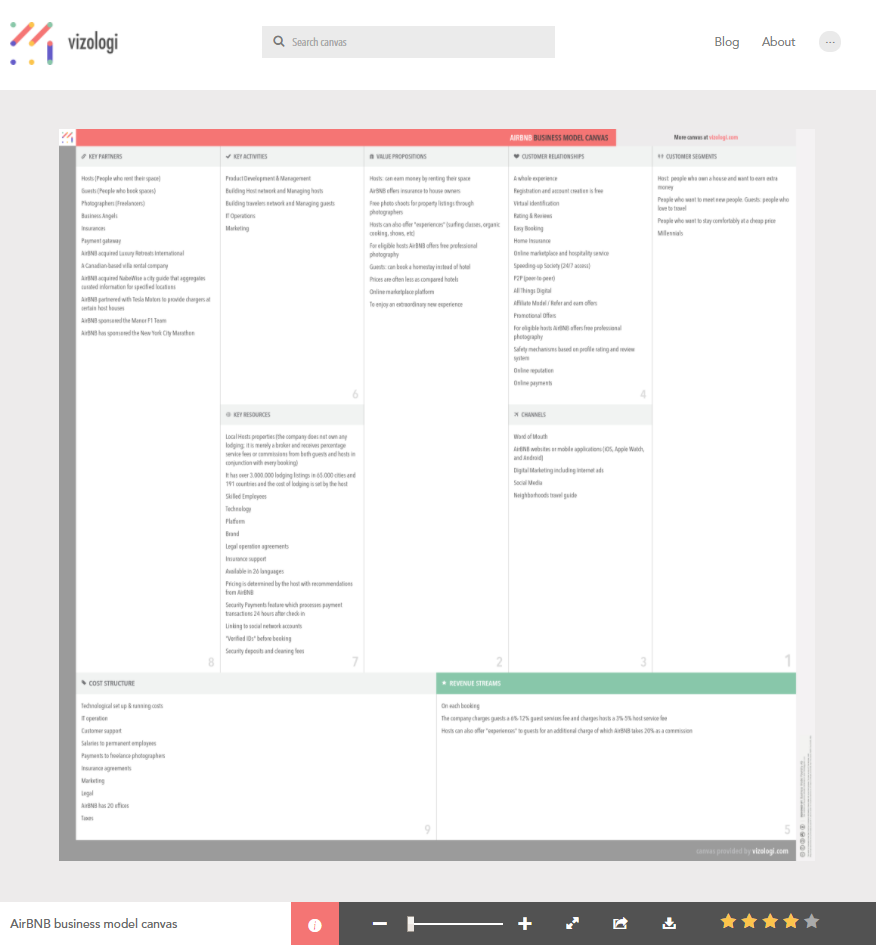
Task: Open the About page
Action: pos(778,42)
